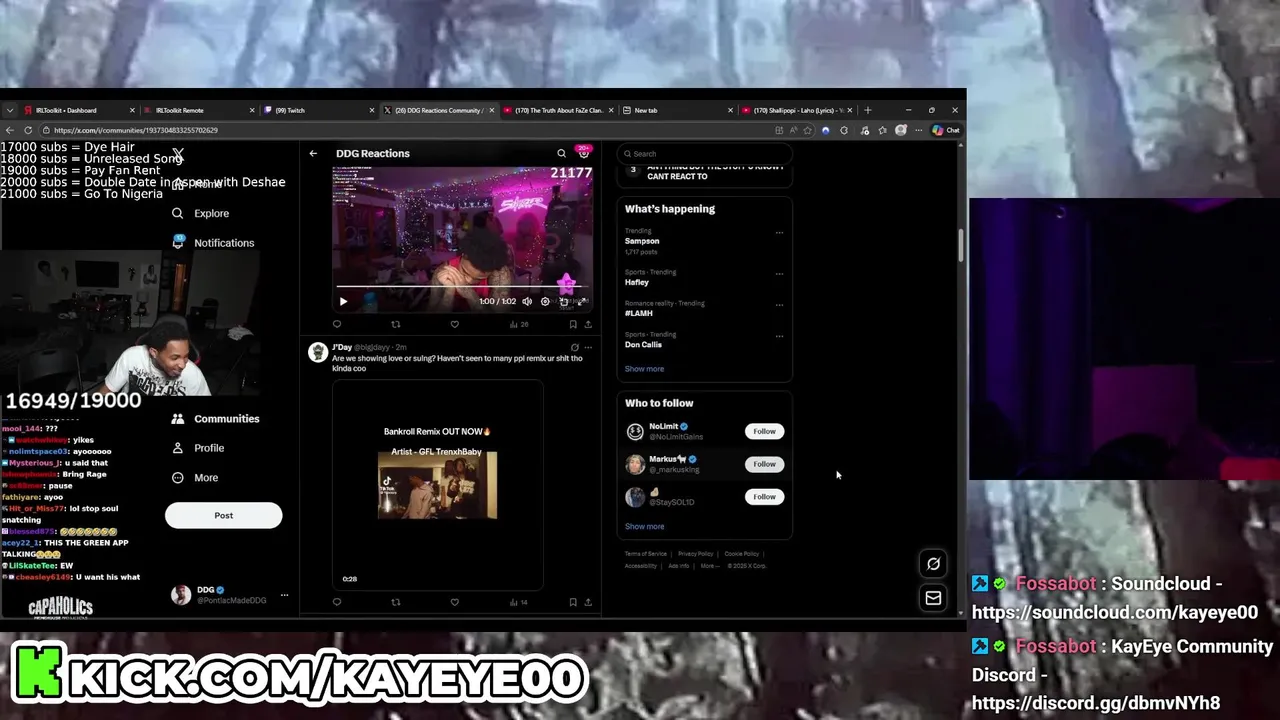Open top video's playback settings gear

pos(545,301)
